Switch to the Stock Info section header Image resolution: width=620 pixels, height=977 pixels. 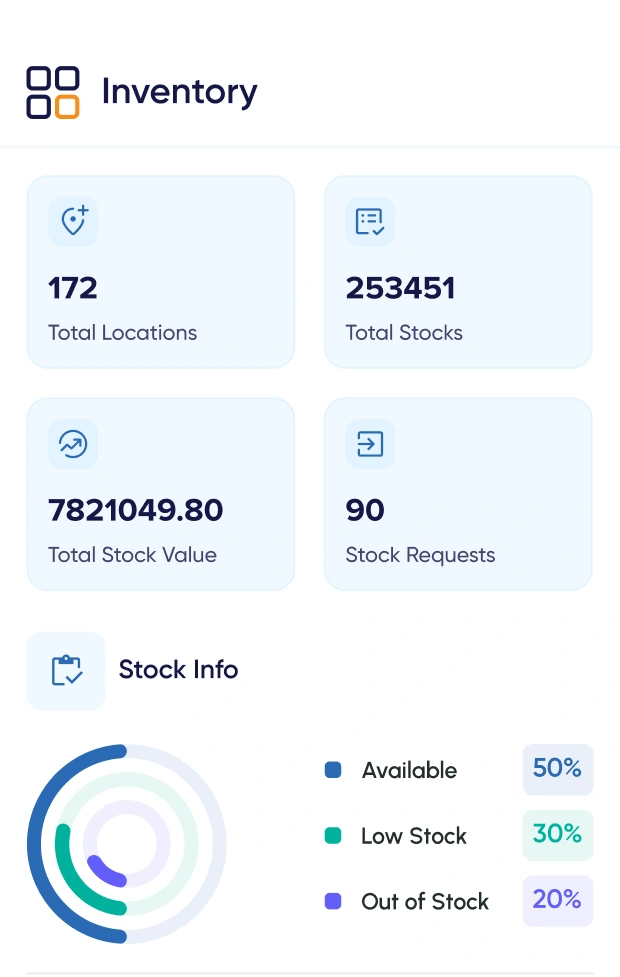(x=178, y=670)
